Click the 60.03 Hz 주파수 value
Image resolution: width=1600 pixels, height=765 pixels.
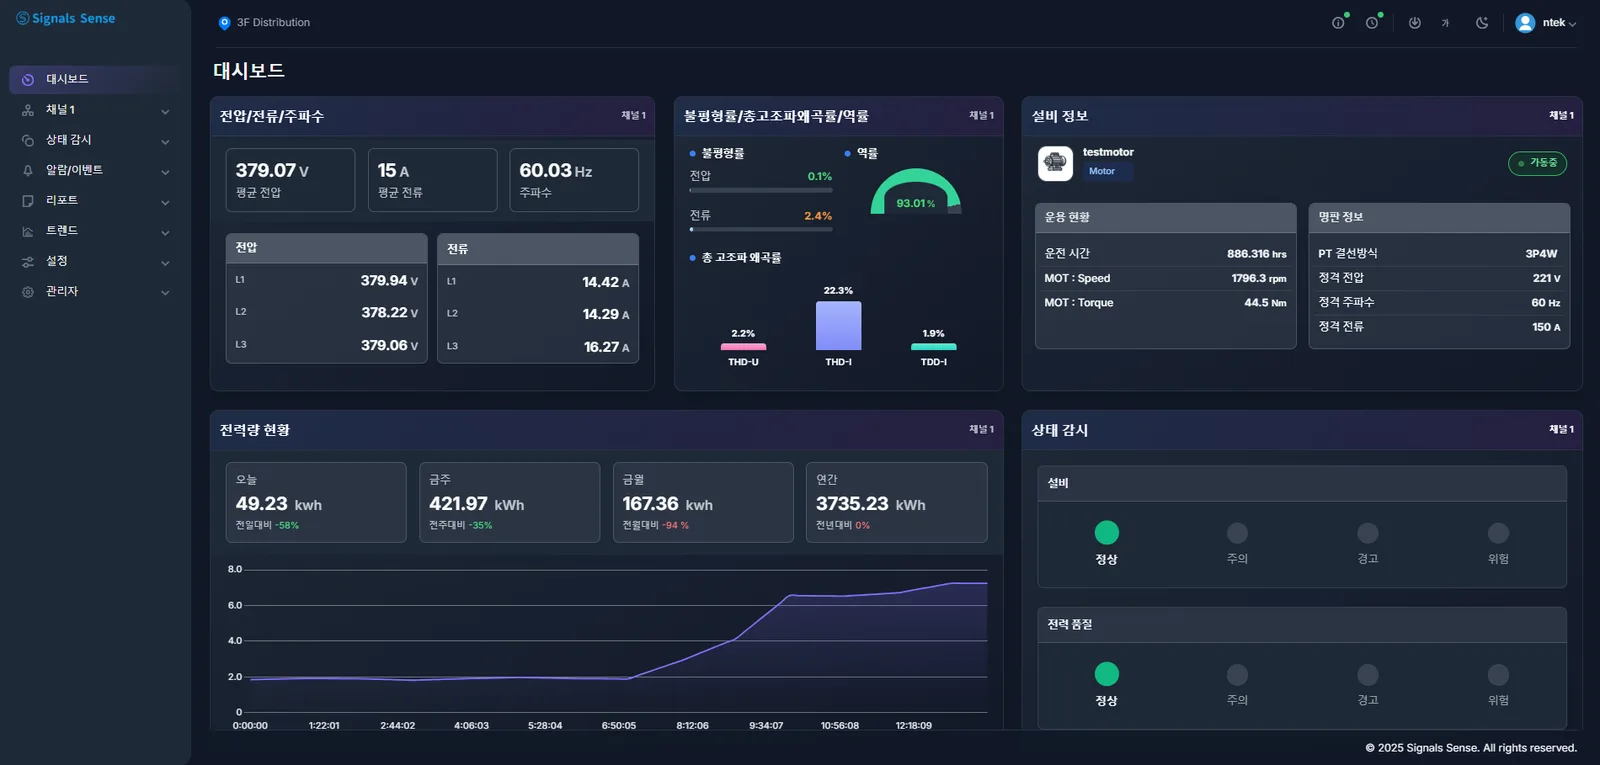point(556,171)
